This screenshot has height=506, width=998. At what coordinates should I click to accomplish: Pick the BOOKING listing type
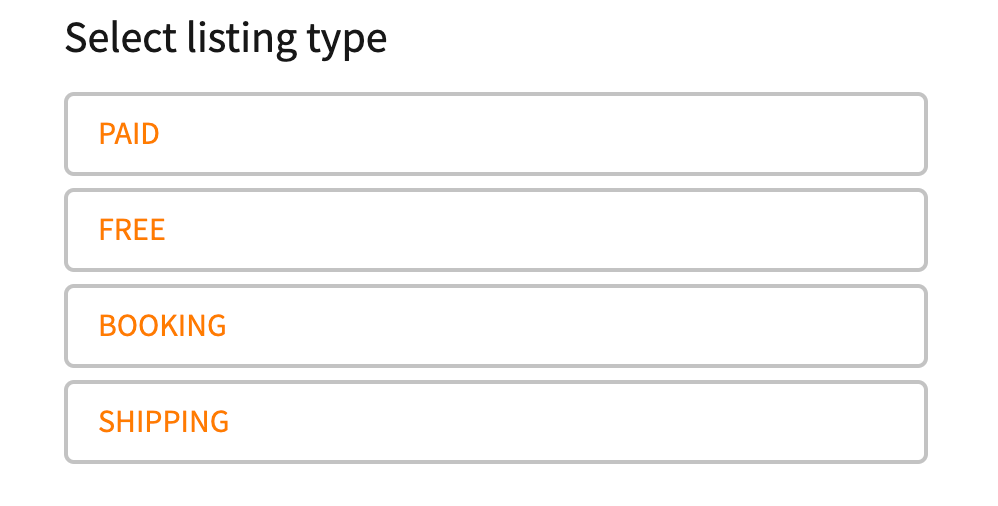click(x=496, y=326)
